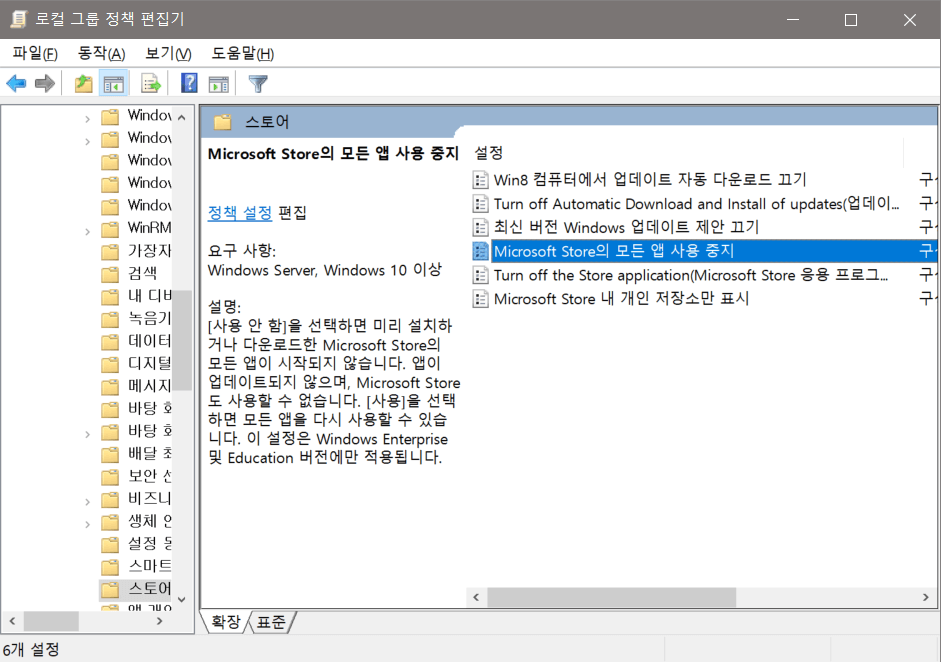The width and height of the screenshot is (941, 663).
Task: Click the WinRM folder icon in the tree
Action: pyautogui.click(x=110, y=227)
